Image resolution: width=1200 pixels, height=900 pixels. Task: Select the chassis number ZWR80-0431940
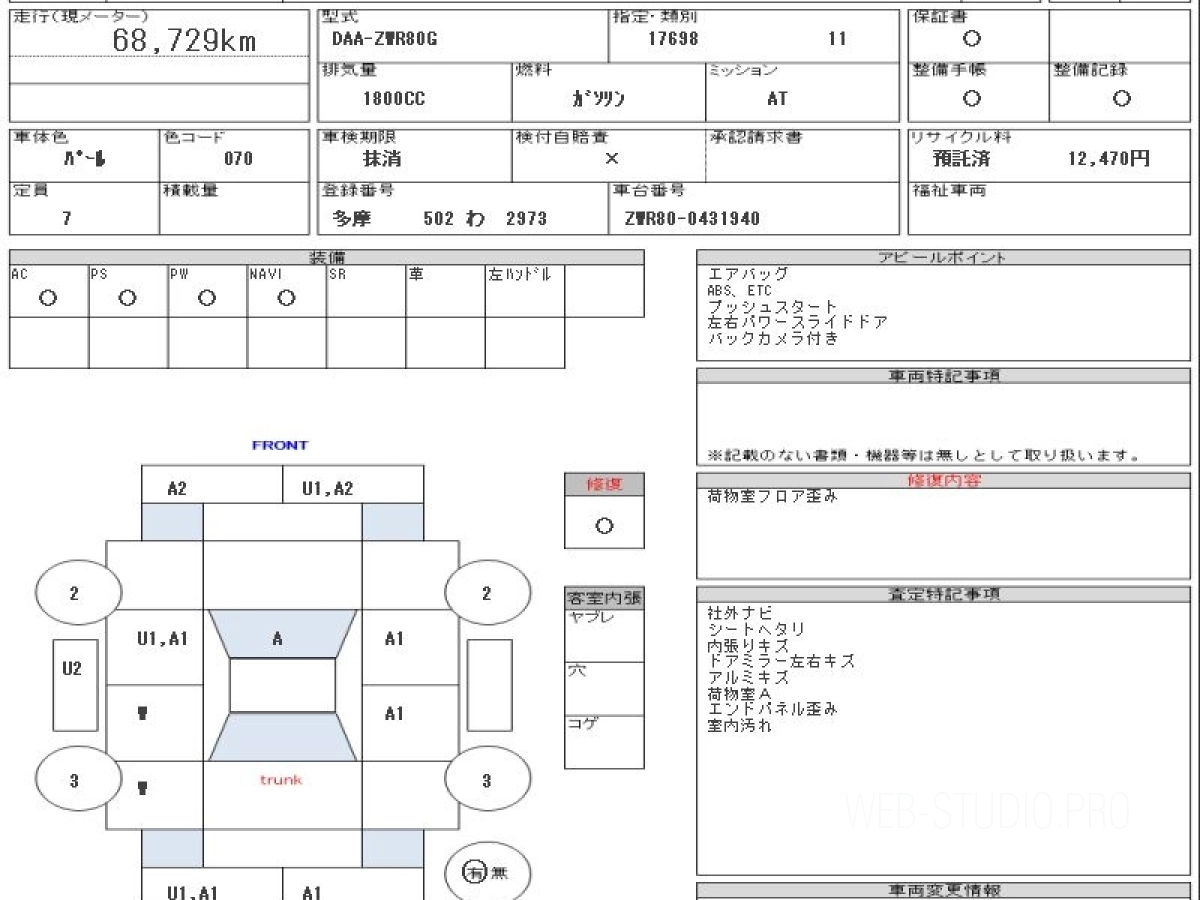[x=692, y=218]
